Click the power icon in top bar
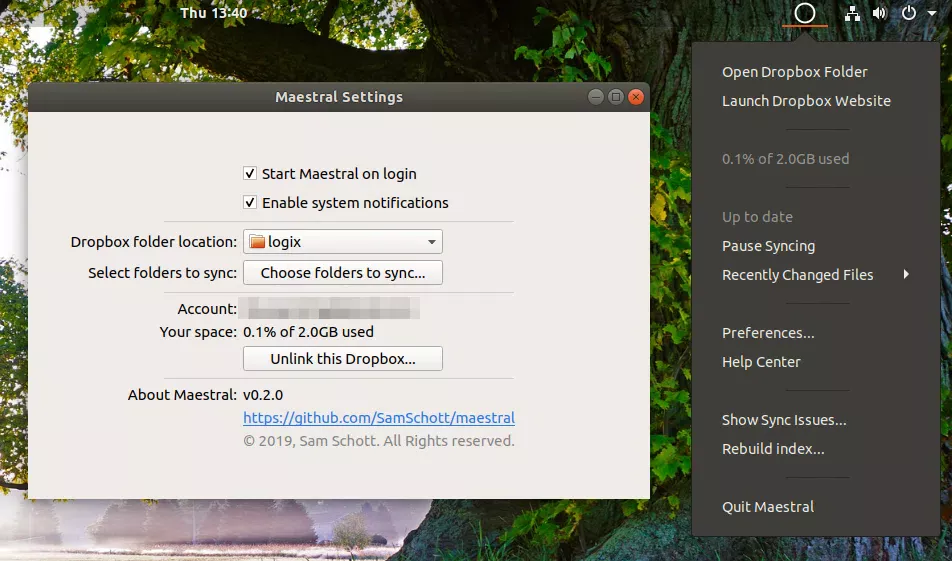 [x=909, y=14]
